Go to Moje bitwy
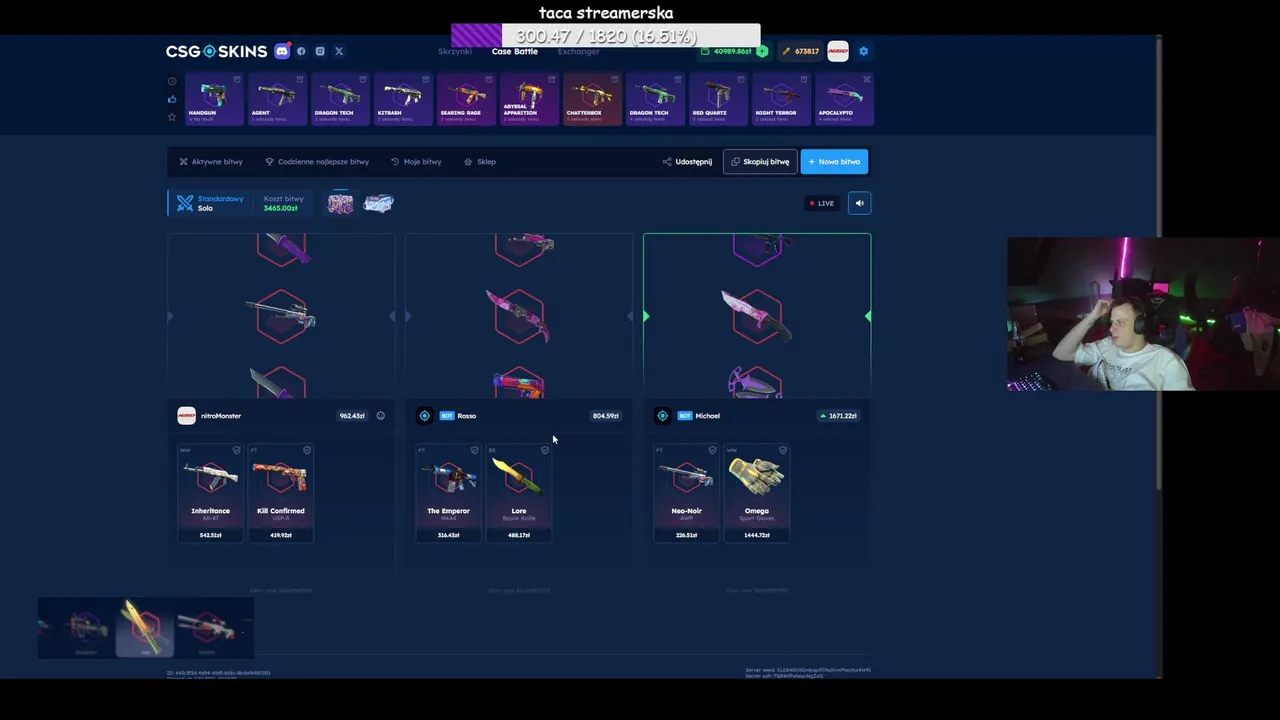The image size is (1280, 720). tap(416, 161)
